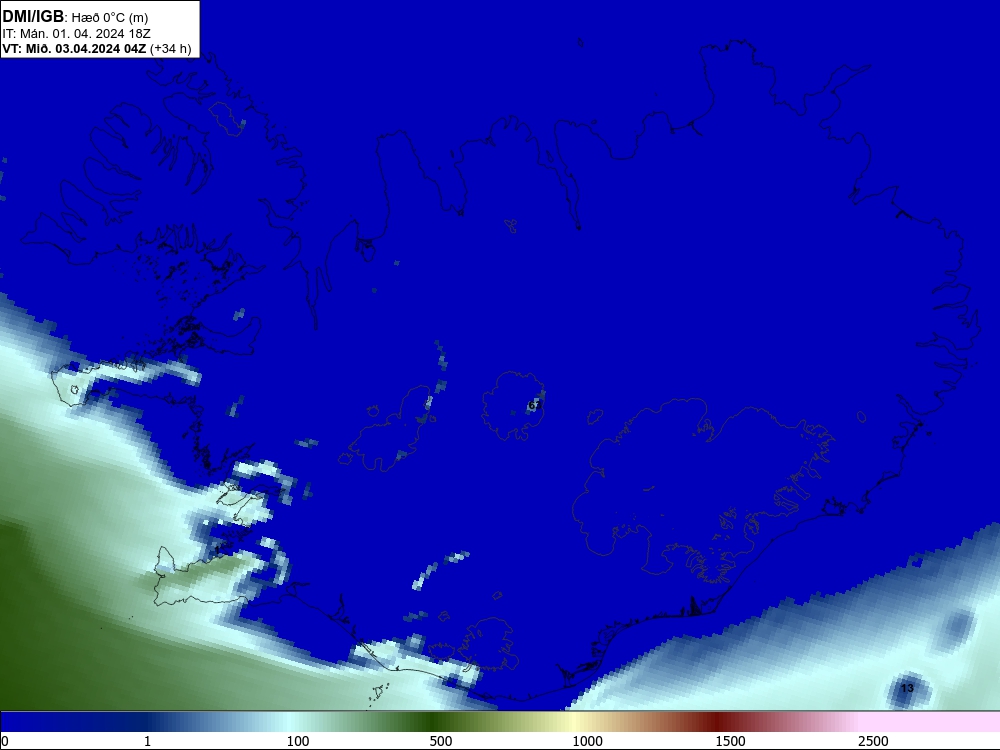Click the map value label 67
Image resolution: width=1000 pixels, height=750 pixels.
point(534,405)
